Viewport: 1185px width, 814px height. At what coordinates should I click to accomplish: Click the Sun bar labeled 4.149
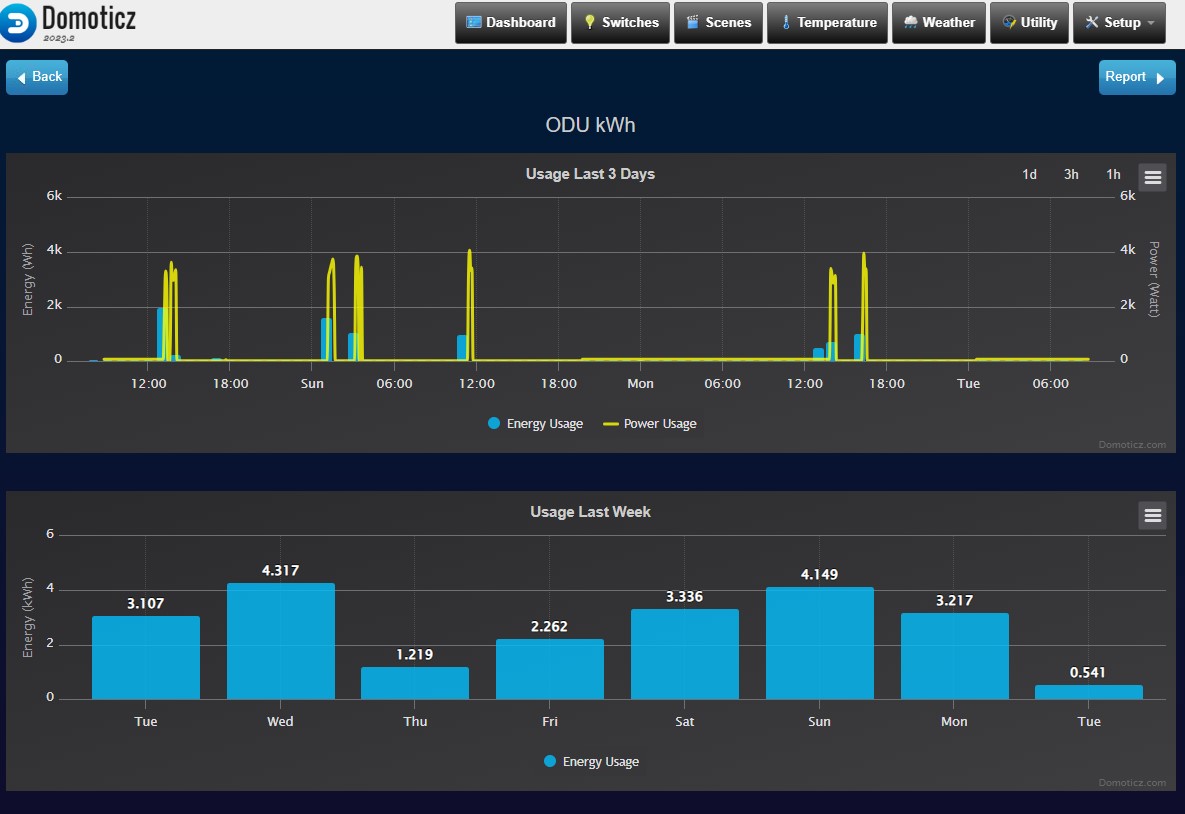(x=819, y=643)
